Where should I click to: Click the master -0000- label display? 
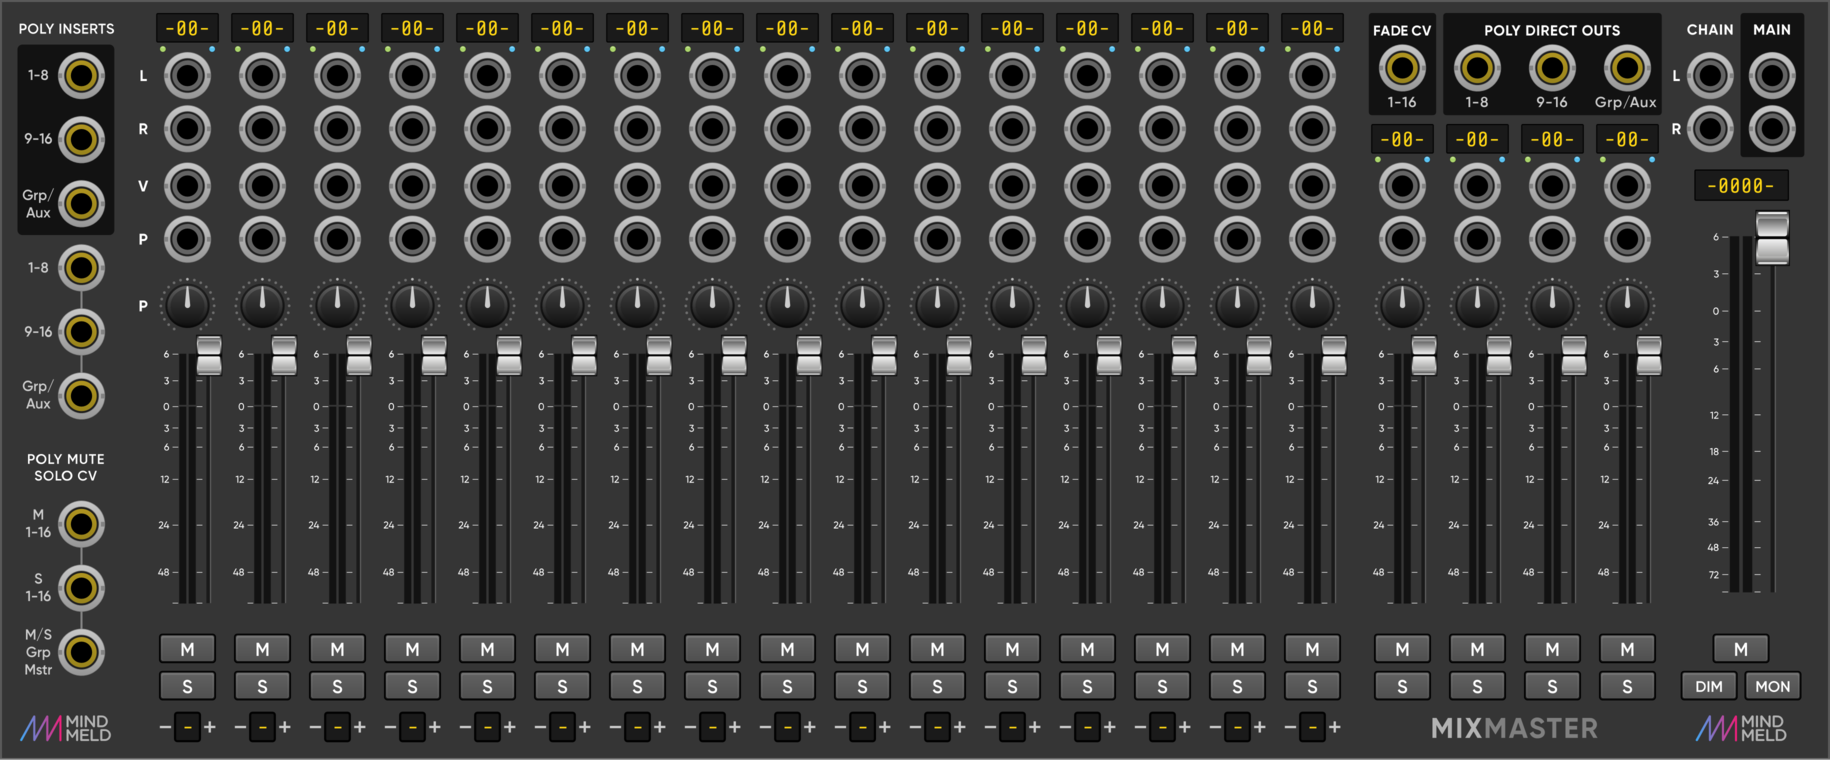click(1741, 186)
